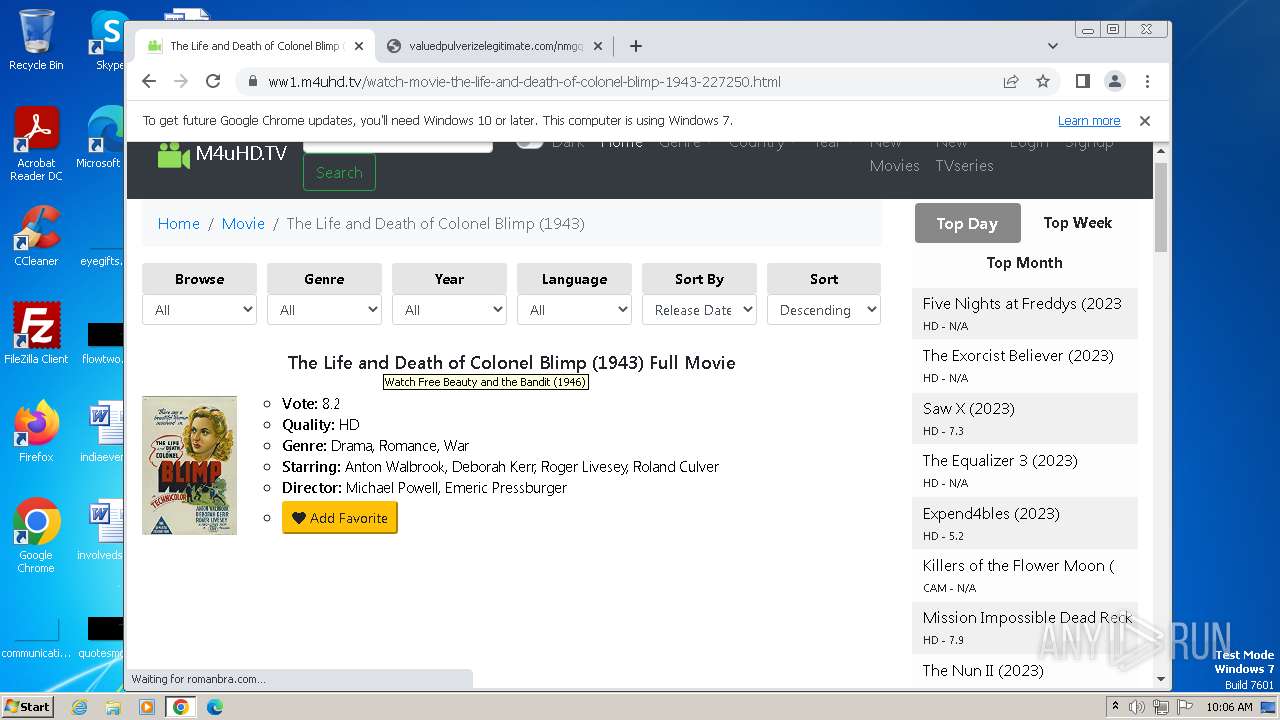Open Internet Explorer in the taskbar

[79, 707]
